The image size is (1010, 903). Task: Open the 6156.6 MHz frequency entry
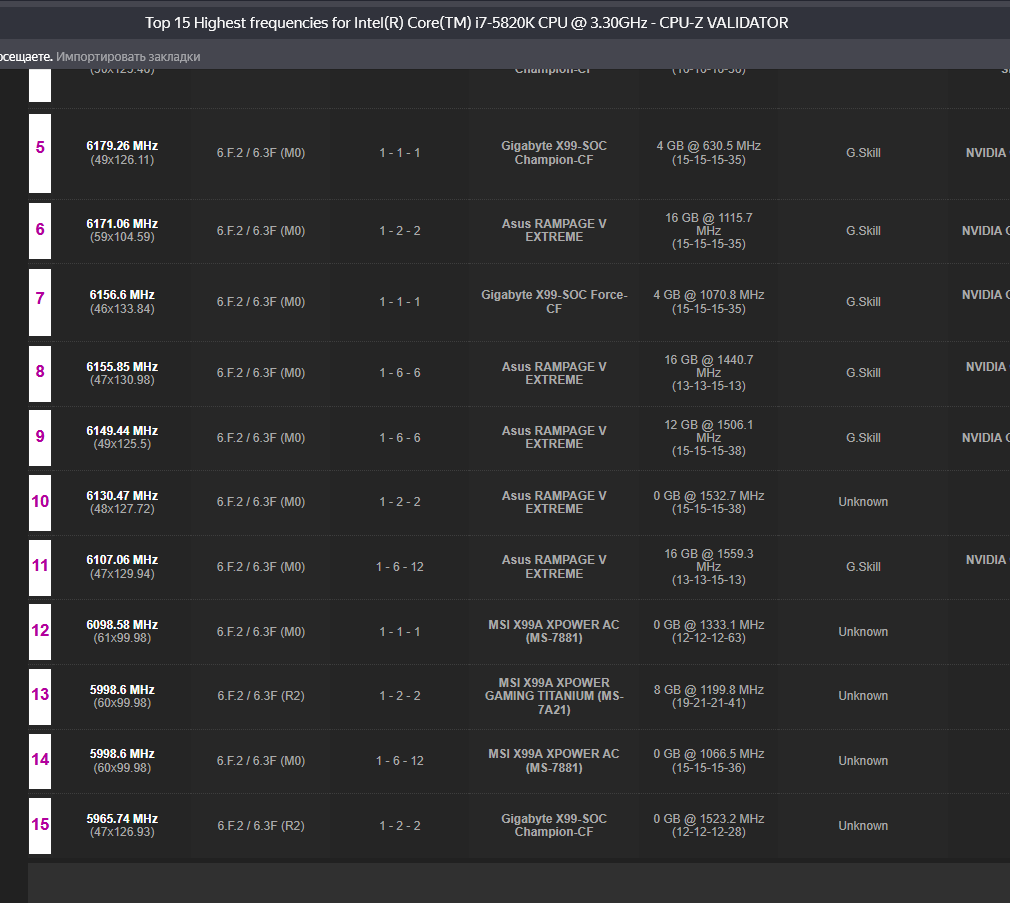[122, 294]
